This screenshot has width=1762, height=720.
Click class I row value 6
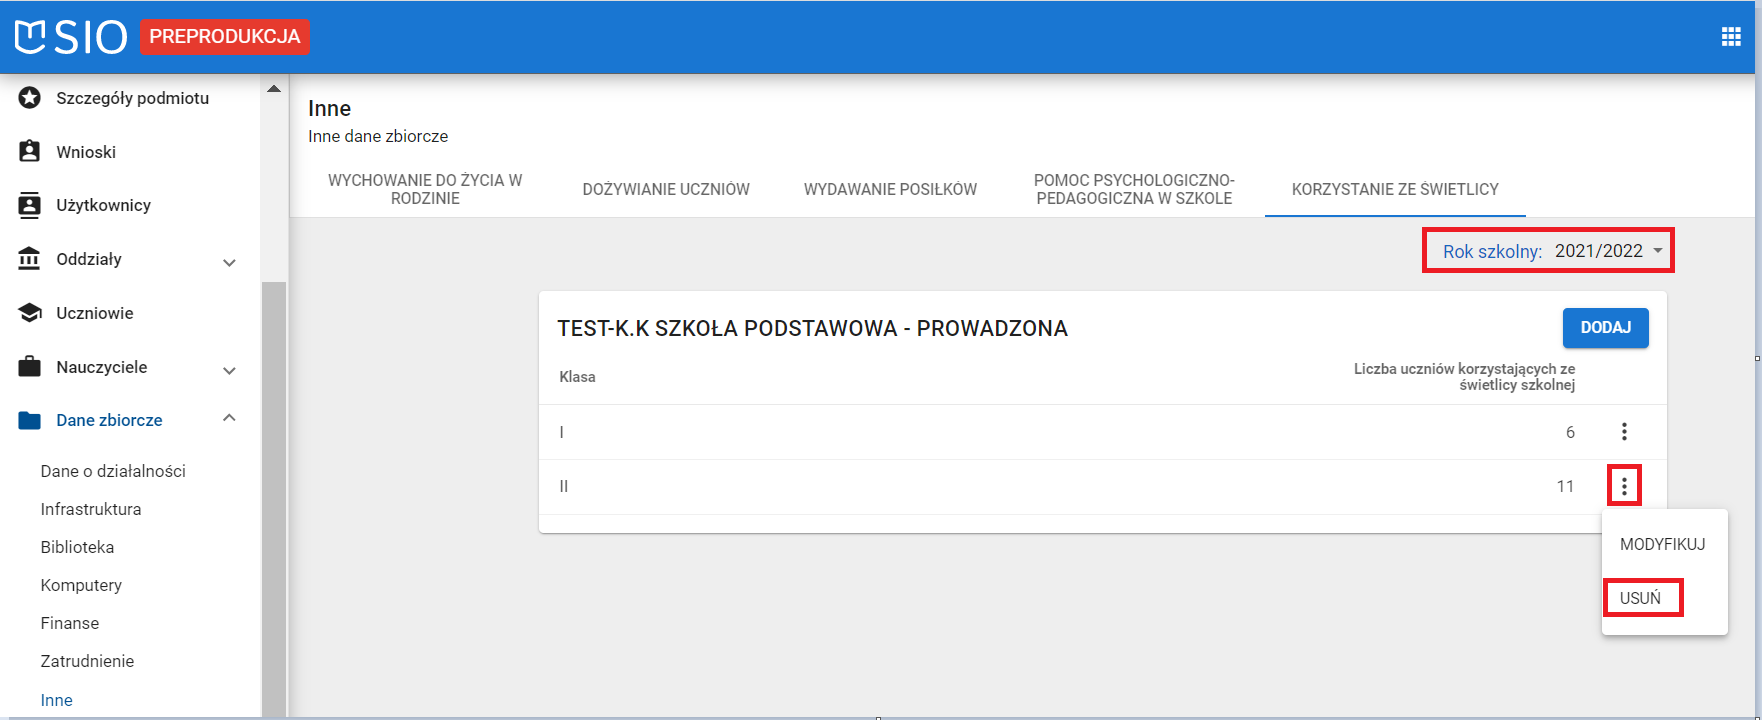click(x=1570, y=432)
